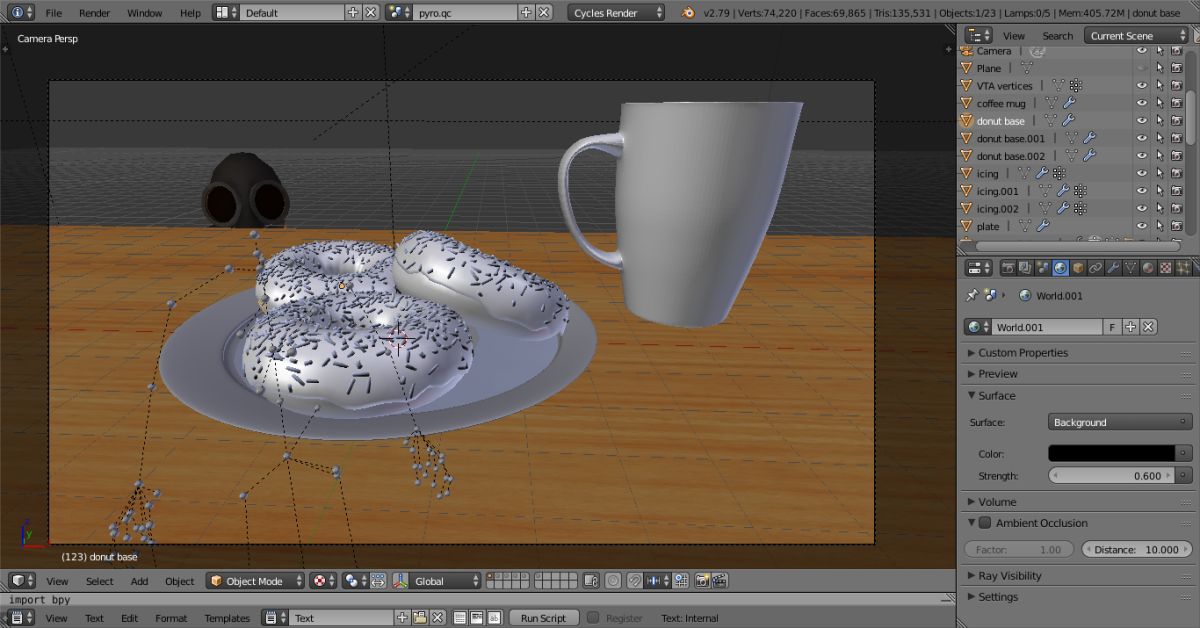
Task: Open the Surface Background shader dropdown
Action: pos(1120,422)
